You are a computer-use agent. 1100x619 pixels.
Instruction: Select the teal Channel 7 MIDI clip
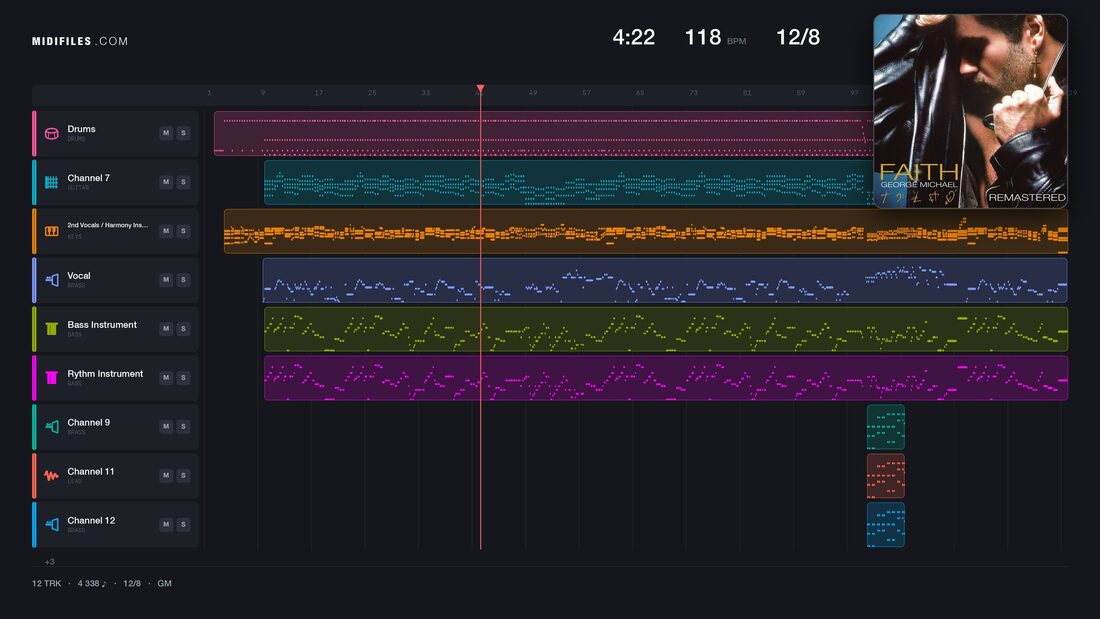pyautogui.click(x=568, y=182)
